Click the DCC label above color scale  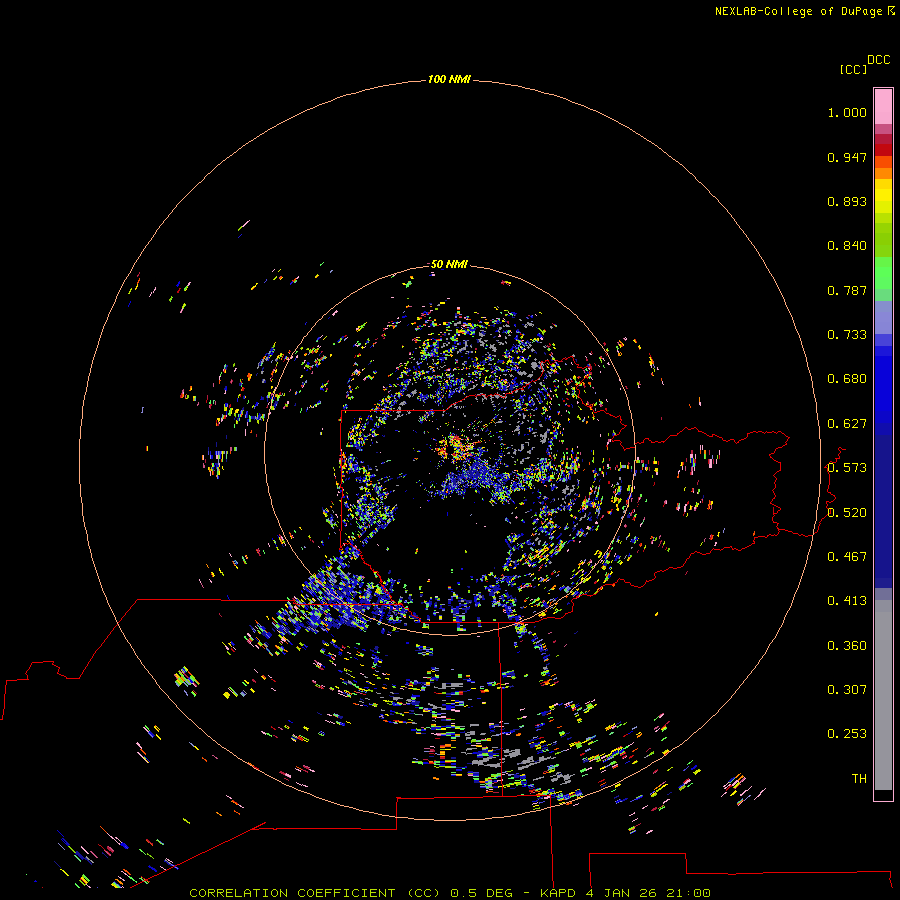click(879, 60)
